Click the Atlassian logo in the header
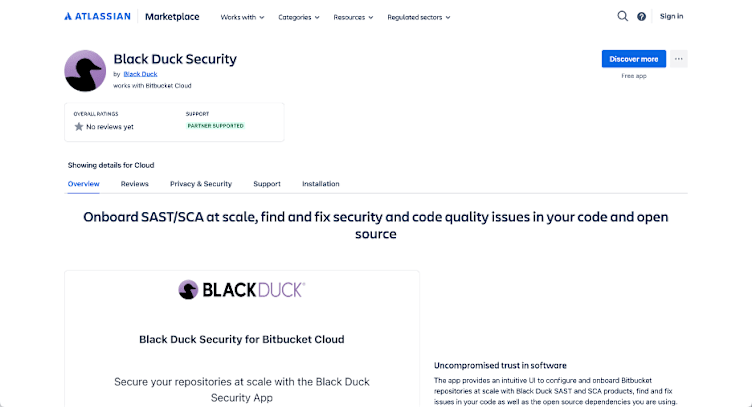The width and height of the screenshot is (752, 408). click(x=97, y=16)
